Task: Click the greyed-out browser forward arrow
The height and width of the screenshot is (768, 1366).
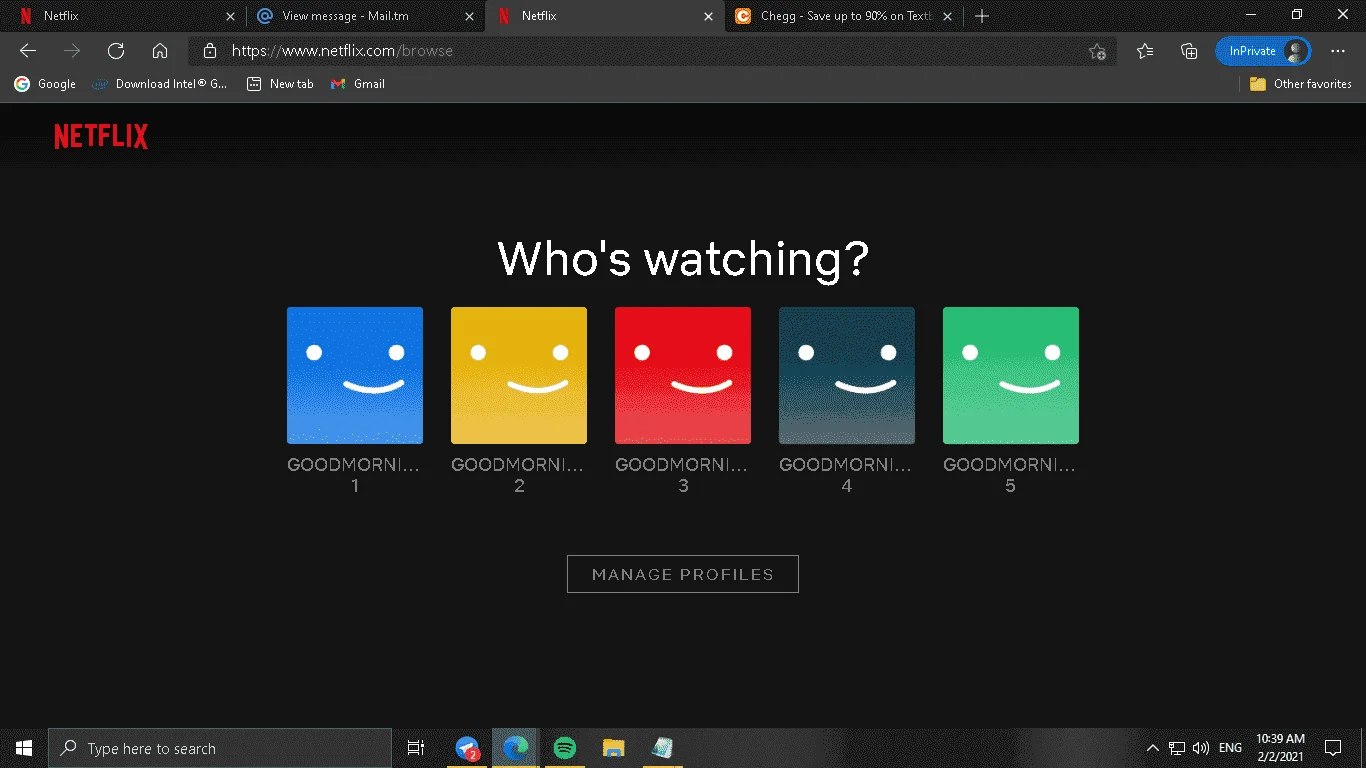Action: [x=72, y=51]
